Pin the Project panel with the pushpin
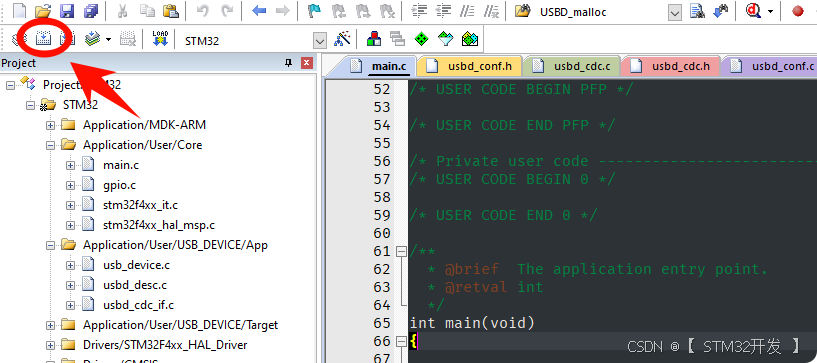This screenshot has width=817, height=363. 288,63
